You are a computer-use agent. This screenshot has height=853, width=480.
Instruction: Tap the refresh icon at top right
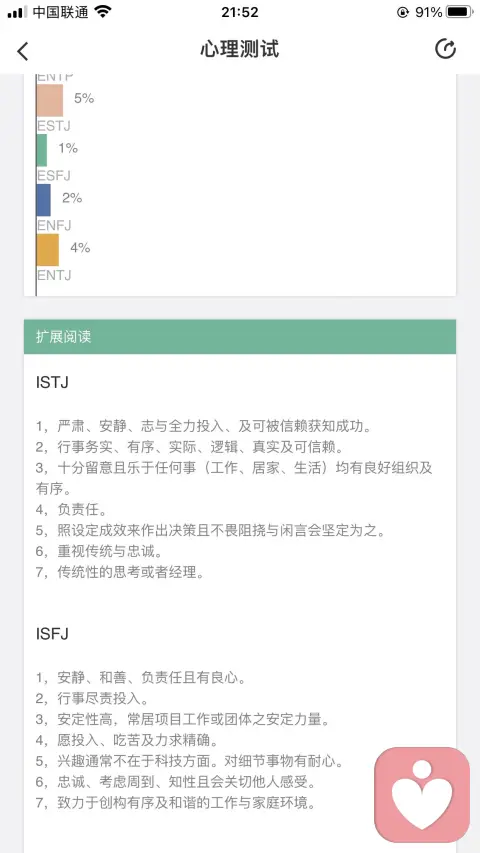445,49
